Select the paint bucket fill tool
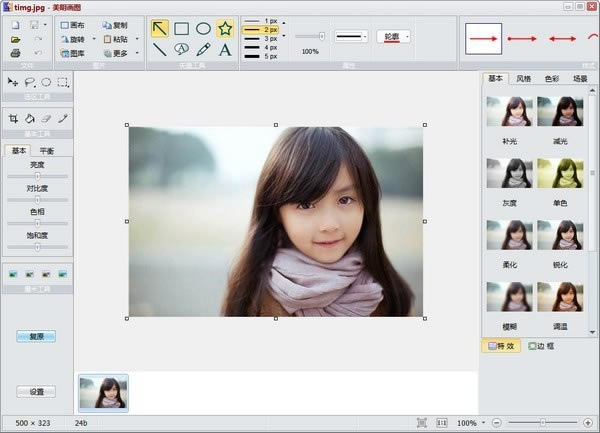This screenshot has height=433, width=600. tap(30, 118)
